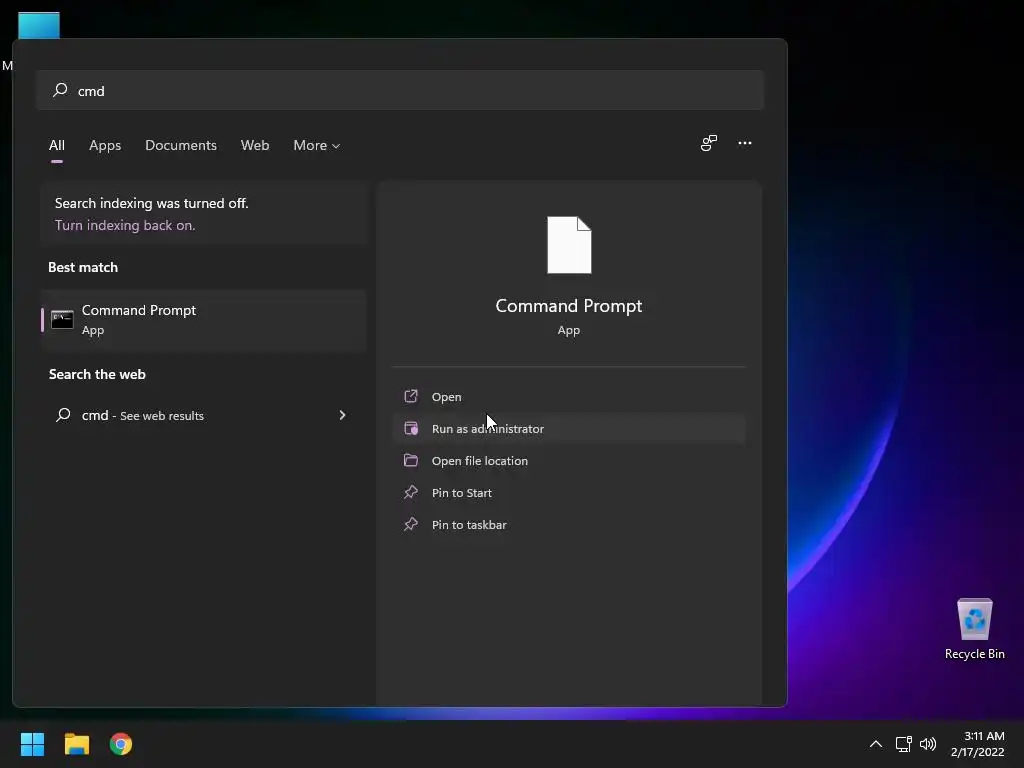Click Turn indexing back on link

125,225
